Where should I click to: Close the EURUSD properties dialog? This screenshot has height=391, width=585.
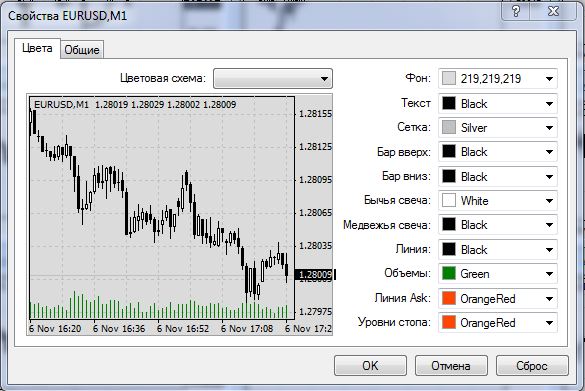coord(553,11)
